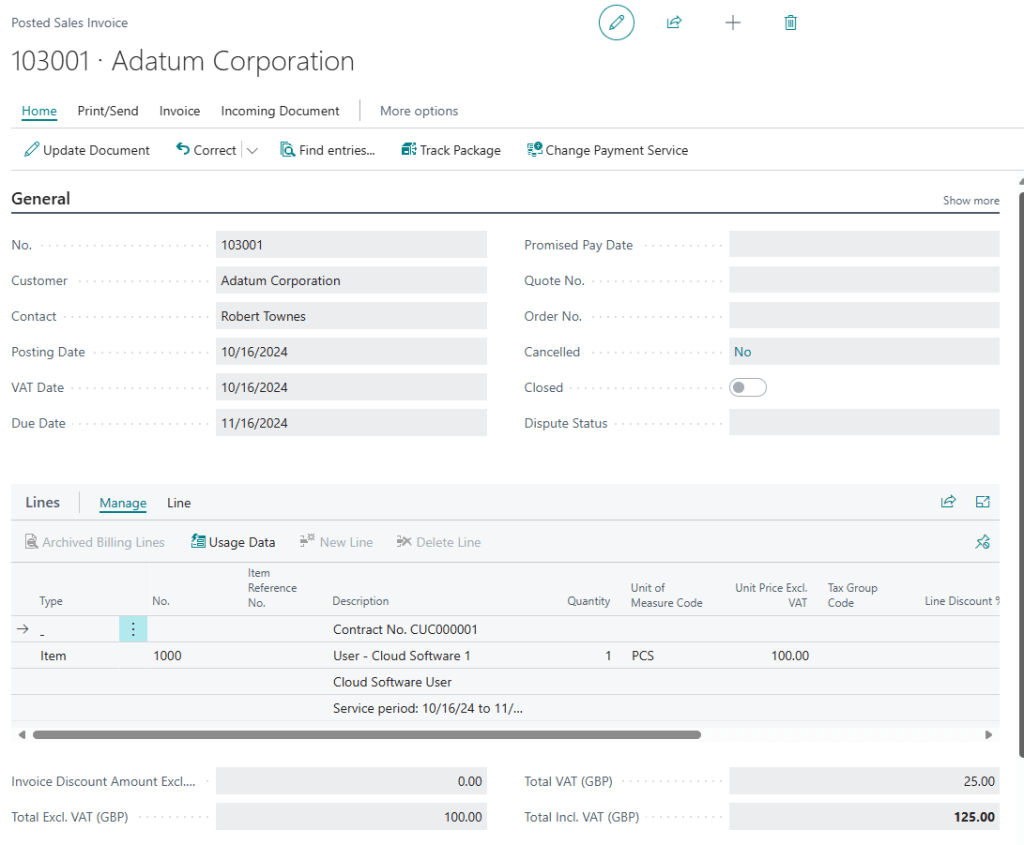Click the plus icon to create new
This screenshot has height=845, width=1024.
click(732, 22)
